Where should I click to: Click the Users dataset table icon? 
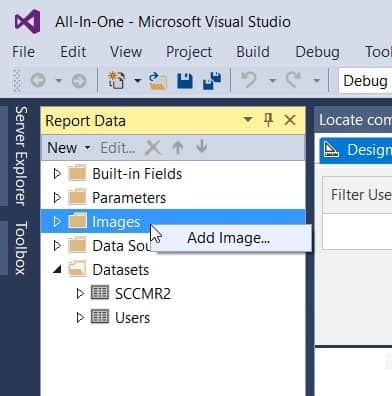click(x=100, y=317)
